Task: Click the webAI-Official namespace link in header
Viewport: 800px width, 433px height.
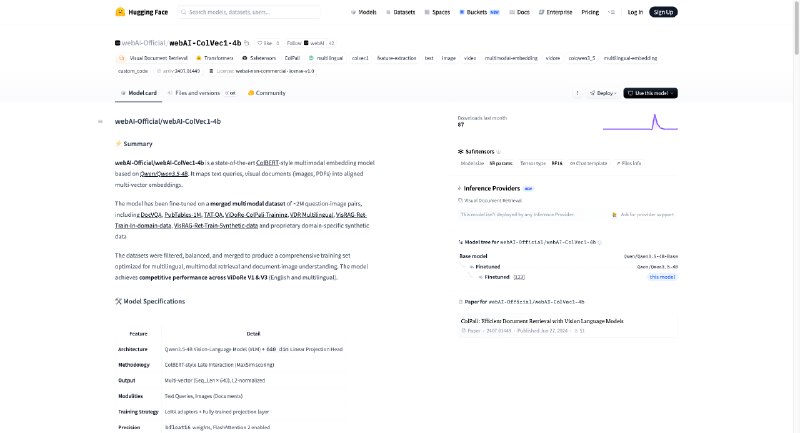Action: coord(143,43)
